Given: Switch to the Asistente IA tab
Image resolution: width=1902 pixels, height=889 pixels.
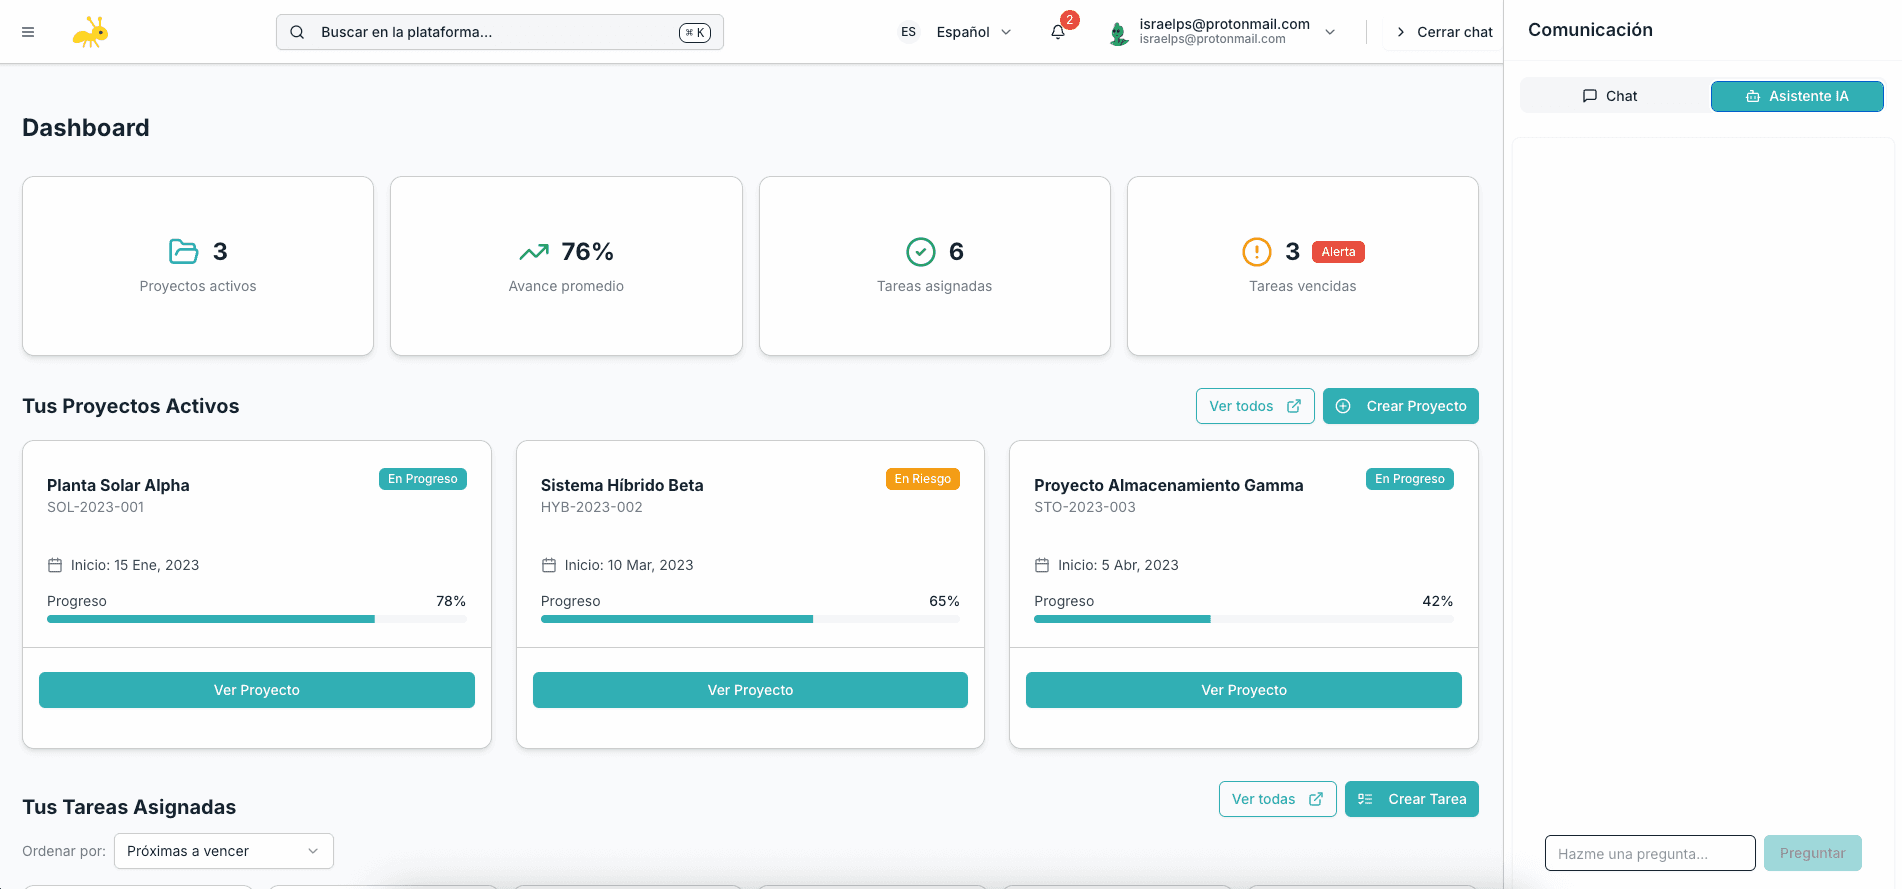Looking at the screenshot, I should [1797, 96].
